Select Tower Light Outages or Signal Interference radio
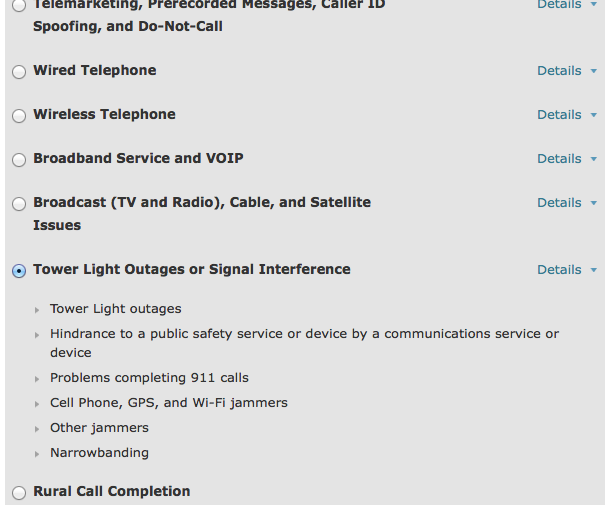608x505 pixels. [x=19, y=271]
